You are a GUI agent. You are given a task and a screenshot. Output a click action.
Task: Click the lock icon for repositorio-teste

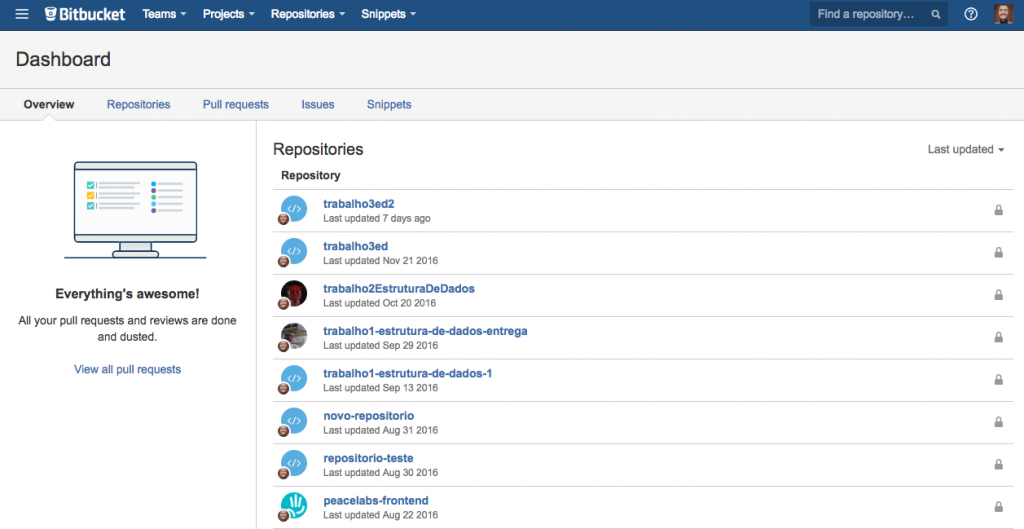click(x=998, y=464)
